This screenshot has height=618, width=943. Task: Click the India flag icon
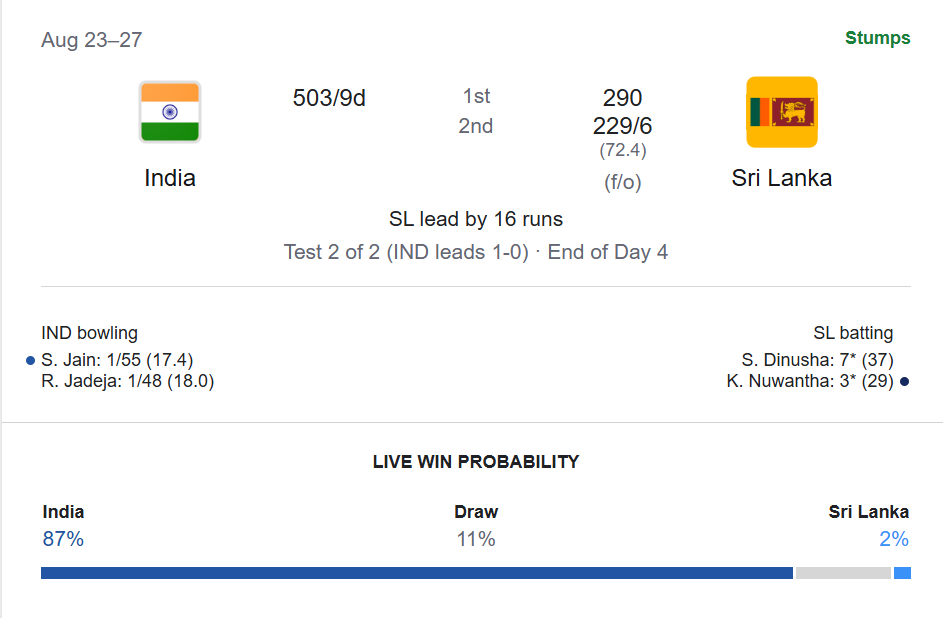[x=170, y=112]
